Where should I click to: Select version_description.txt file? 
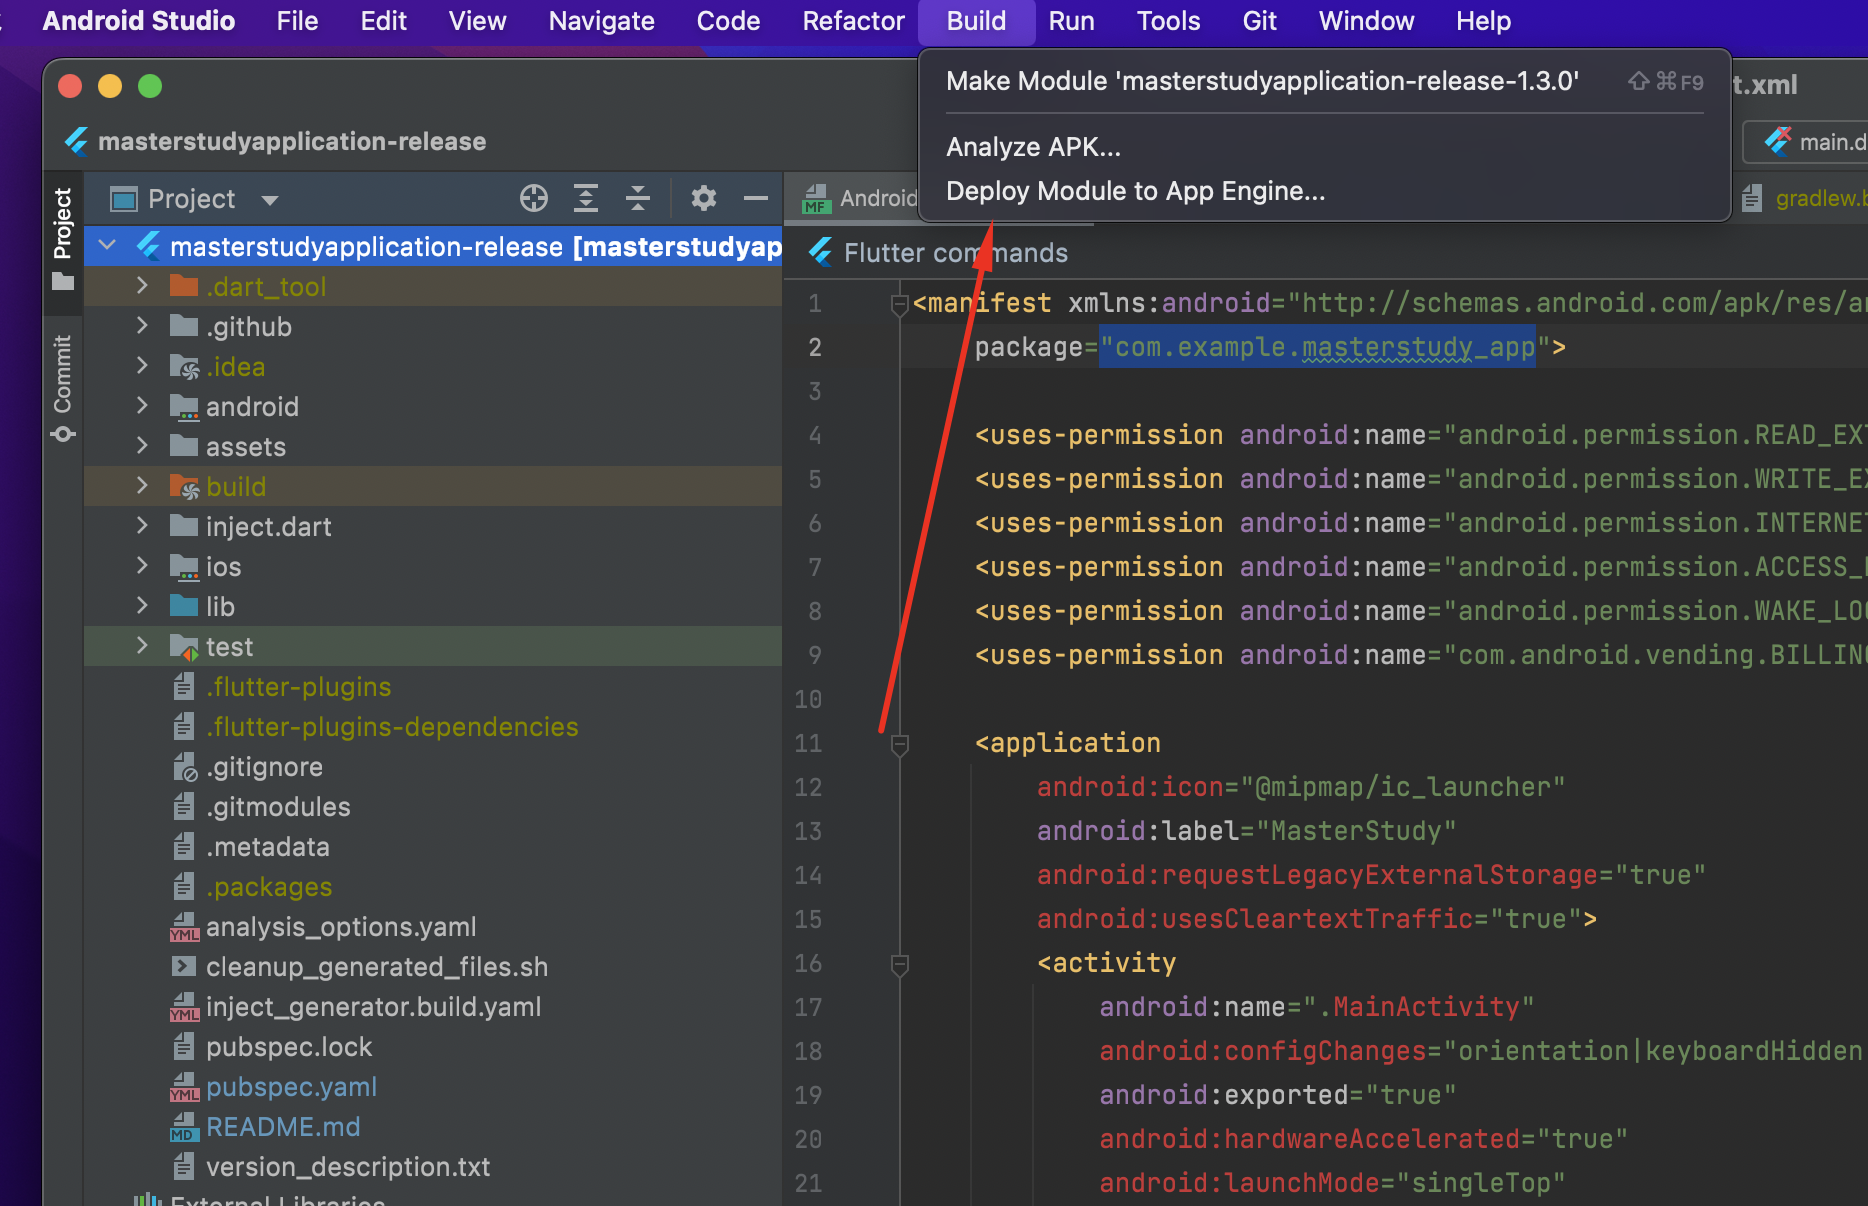click(348, 1167)
